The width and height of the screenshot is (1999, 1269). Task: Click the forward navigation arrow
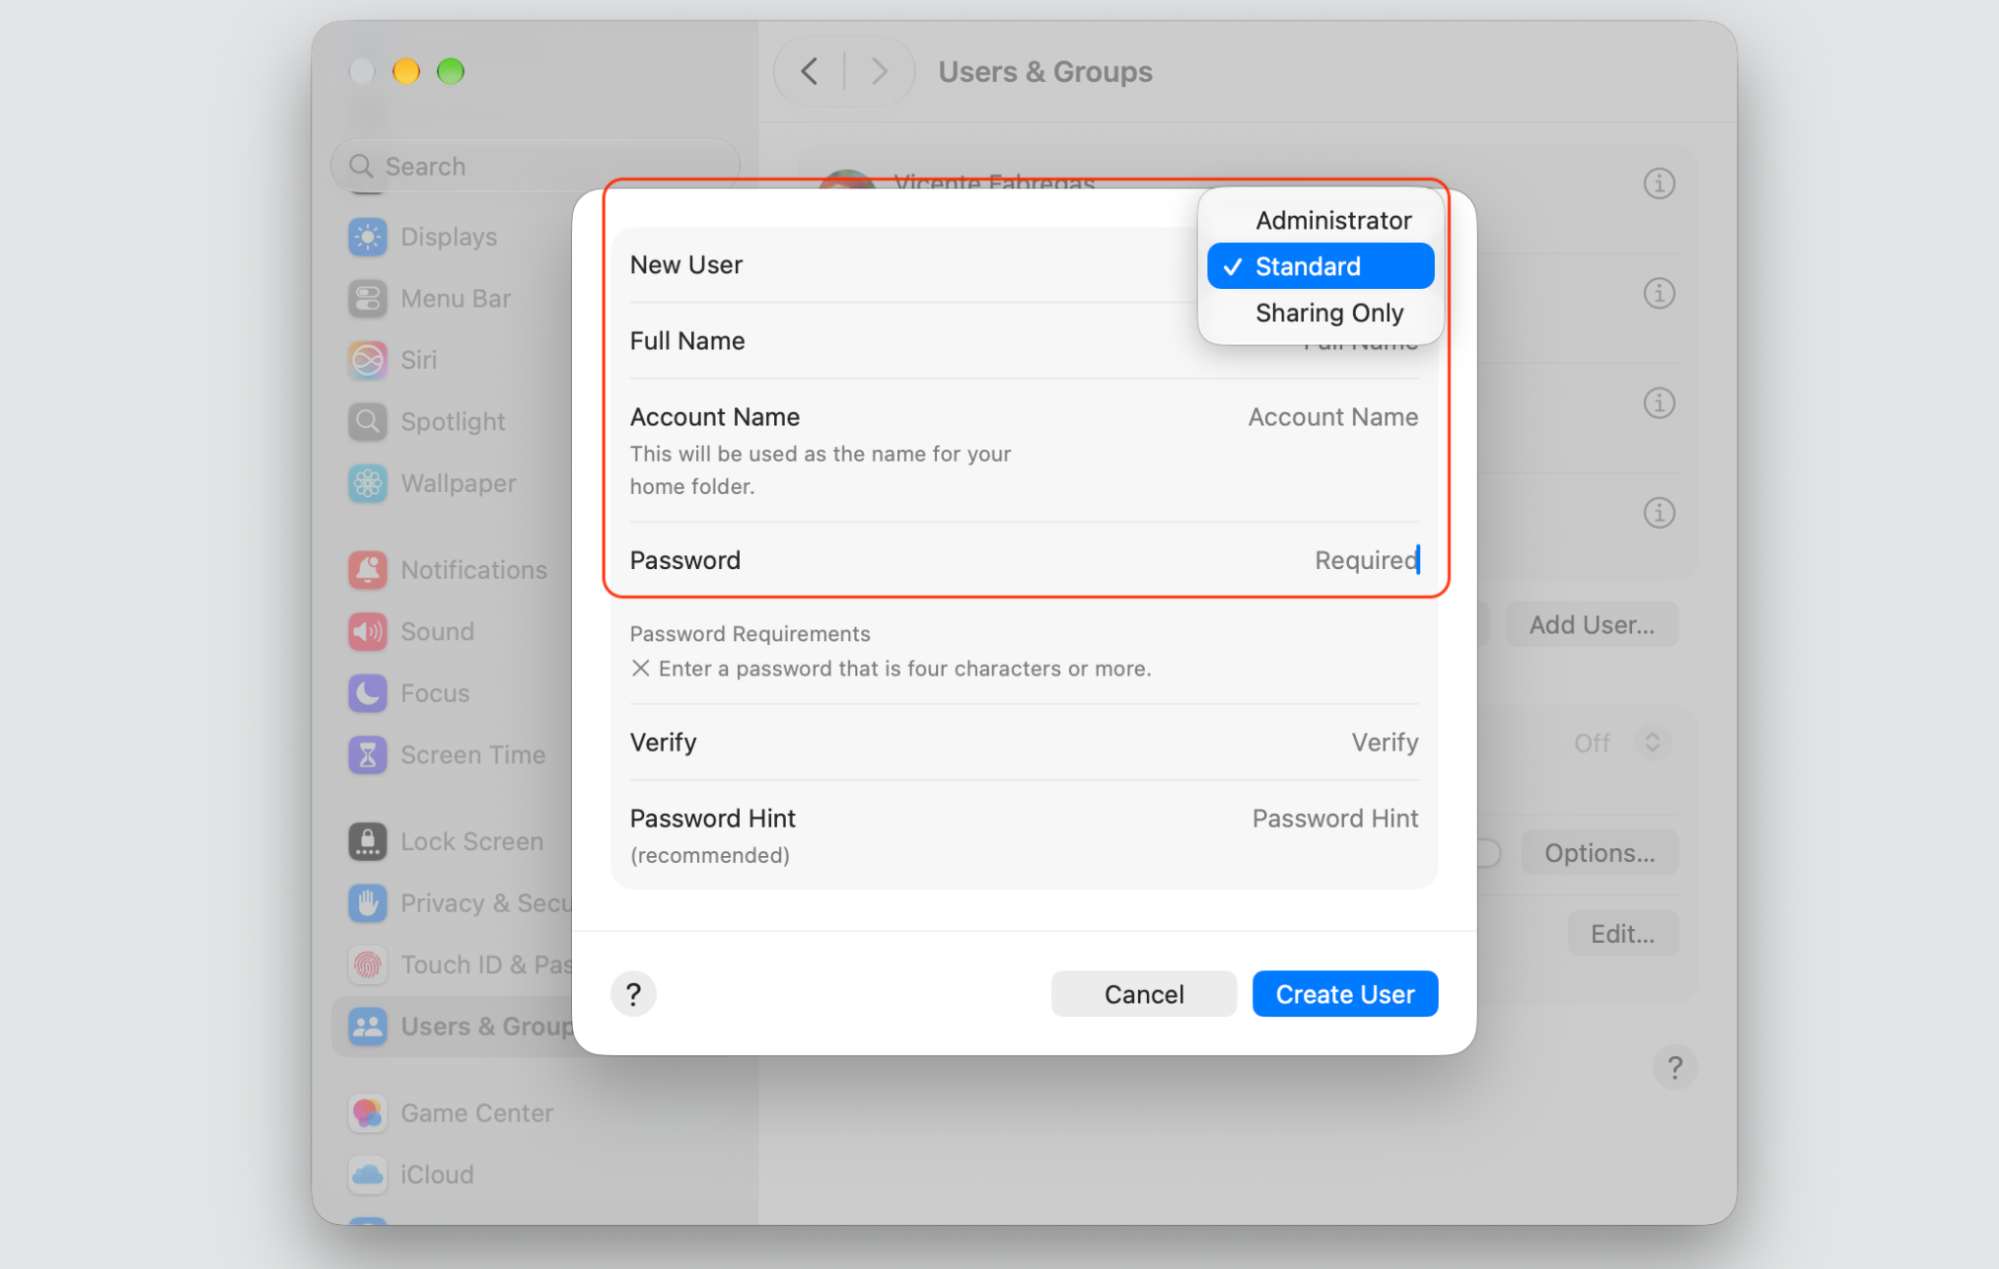click(x=879, y=72)
